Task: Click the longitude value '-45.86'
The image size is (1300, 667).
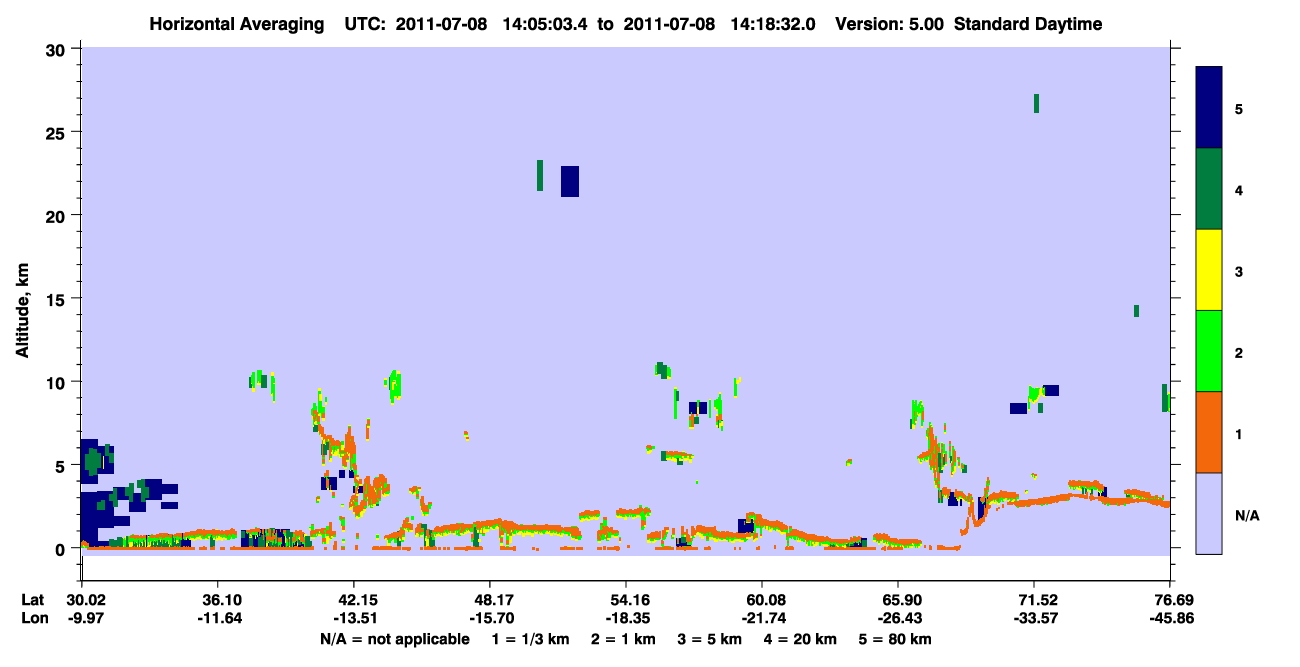Action: point(1170,618)
